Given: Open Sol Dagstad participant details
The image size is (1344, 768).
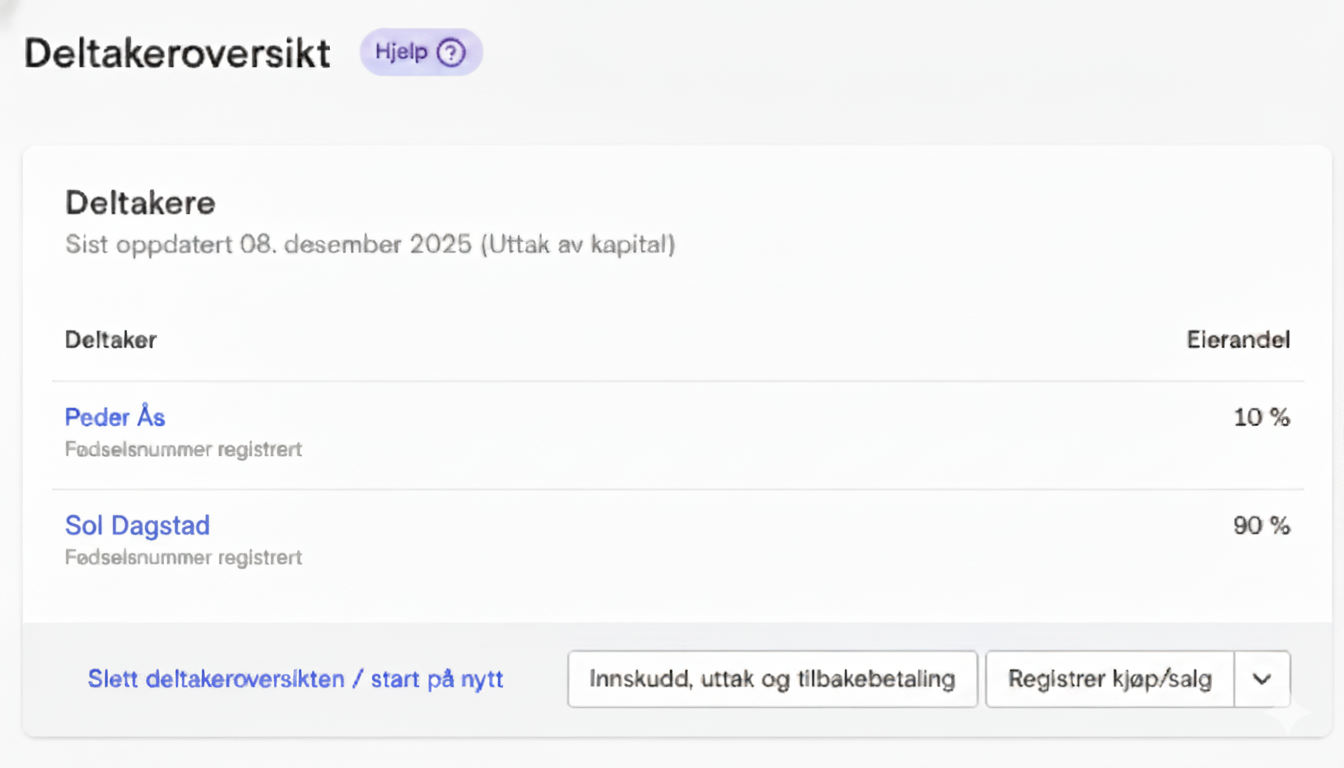Looking at the screenshot, I should point(137,525).
